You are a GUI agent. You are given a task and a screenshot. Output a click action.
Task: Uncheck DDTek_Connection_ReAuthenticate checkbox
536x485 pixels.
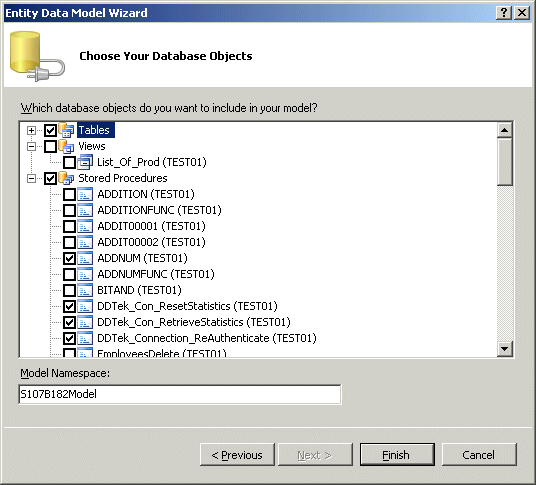tap(69, 339)
